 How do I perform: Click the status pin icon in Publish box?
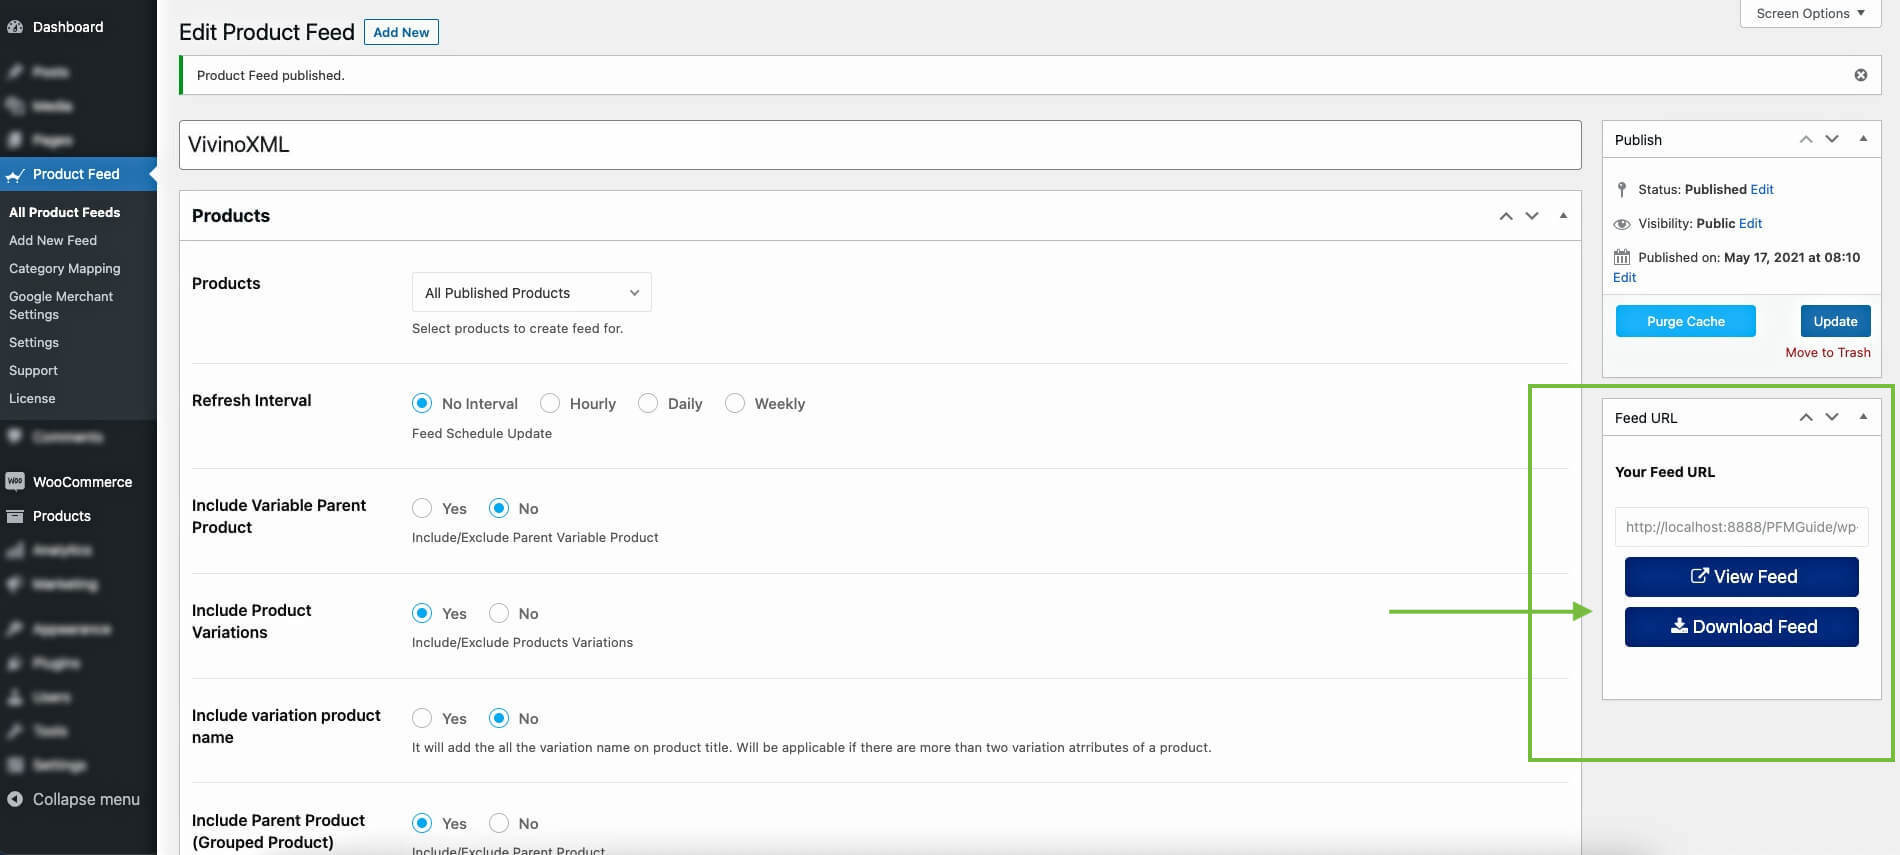(1622, 189)
